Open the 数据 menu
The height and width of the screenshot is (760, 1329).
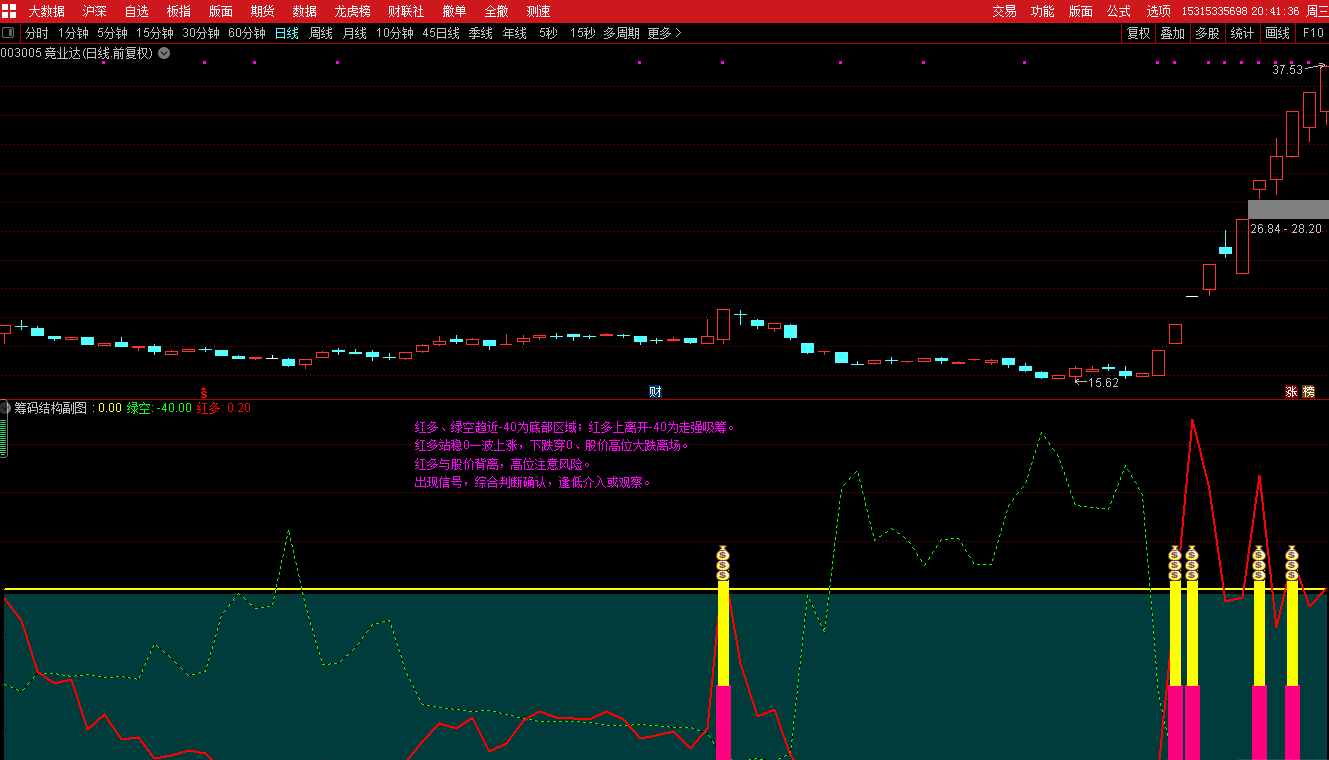[305, 11]
